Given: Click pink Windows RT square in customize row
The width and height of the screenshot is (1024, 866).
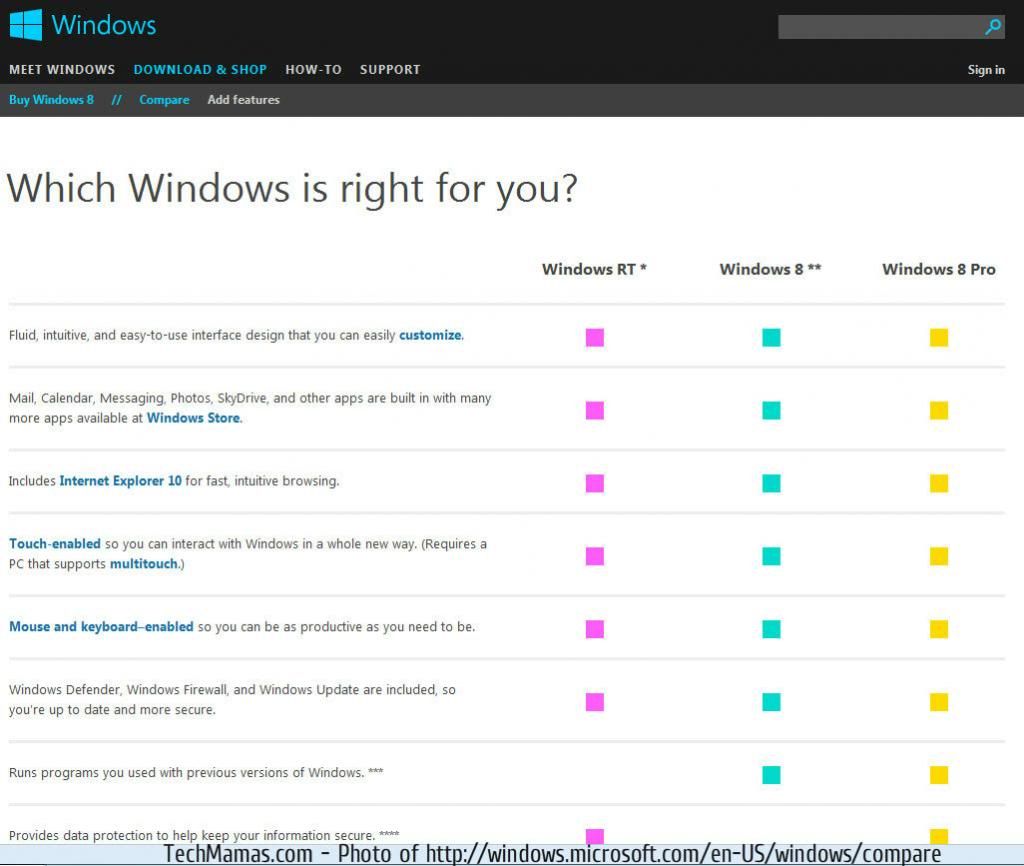Looking at the screenshot, I should tap(595, 337).
